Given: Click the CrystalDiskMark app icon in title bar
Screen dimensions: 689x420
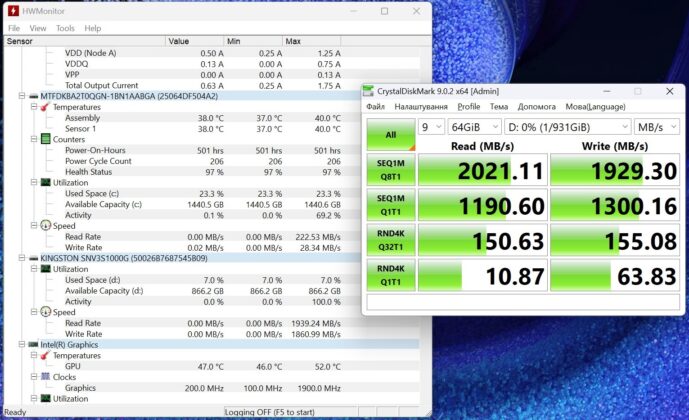Looking at the screenshot, I should pyautogui.click(x=368, y=91).
